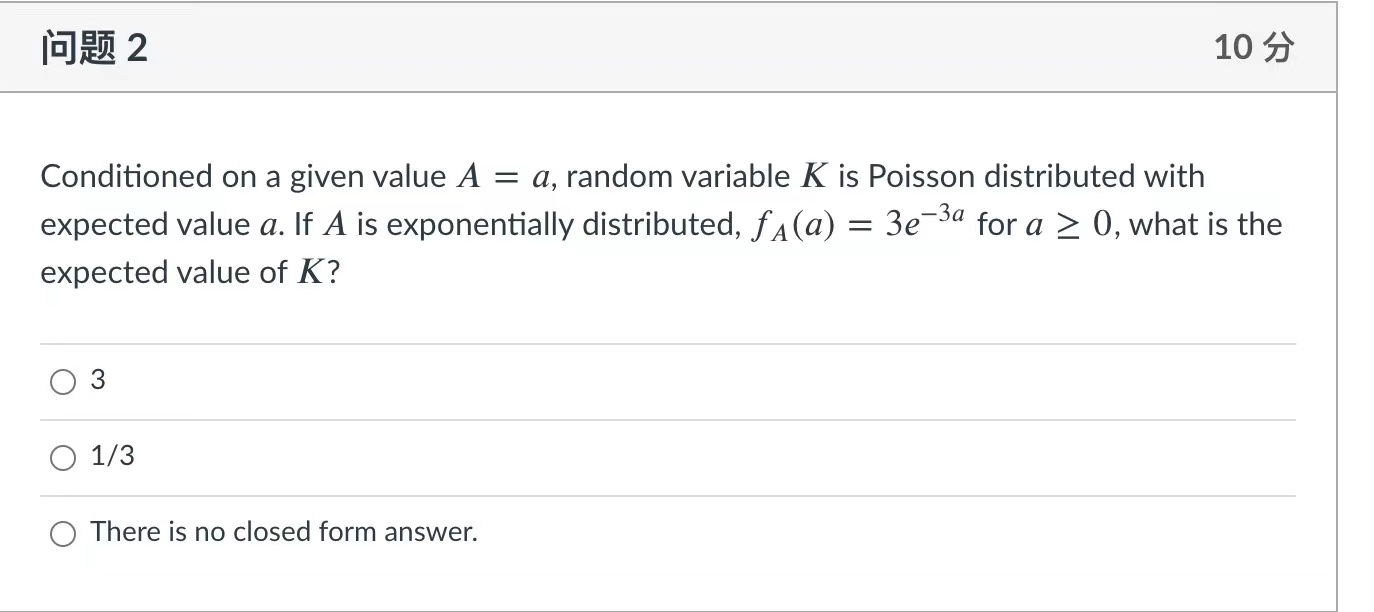Click the answer label "1/3"
The width and height of the screenshot is (1374, 612).
111,456
